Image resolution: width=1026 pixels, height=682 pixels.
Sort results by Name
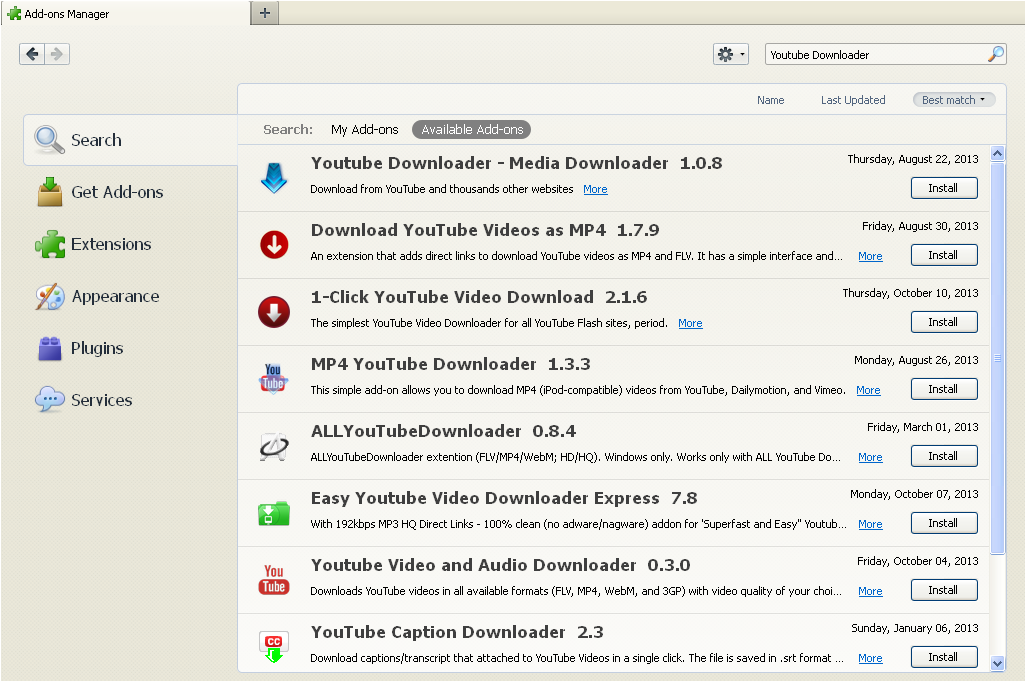pyautogui.click(x=770, y=100)
